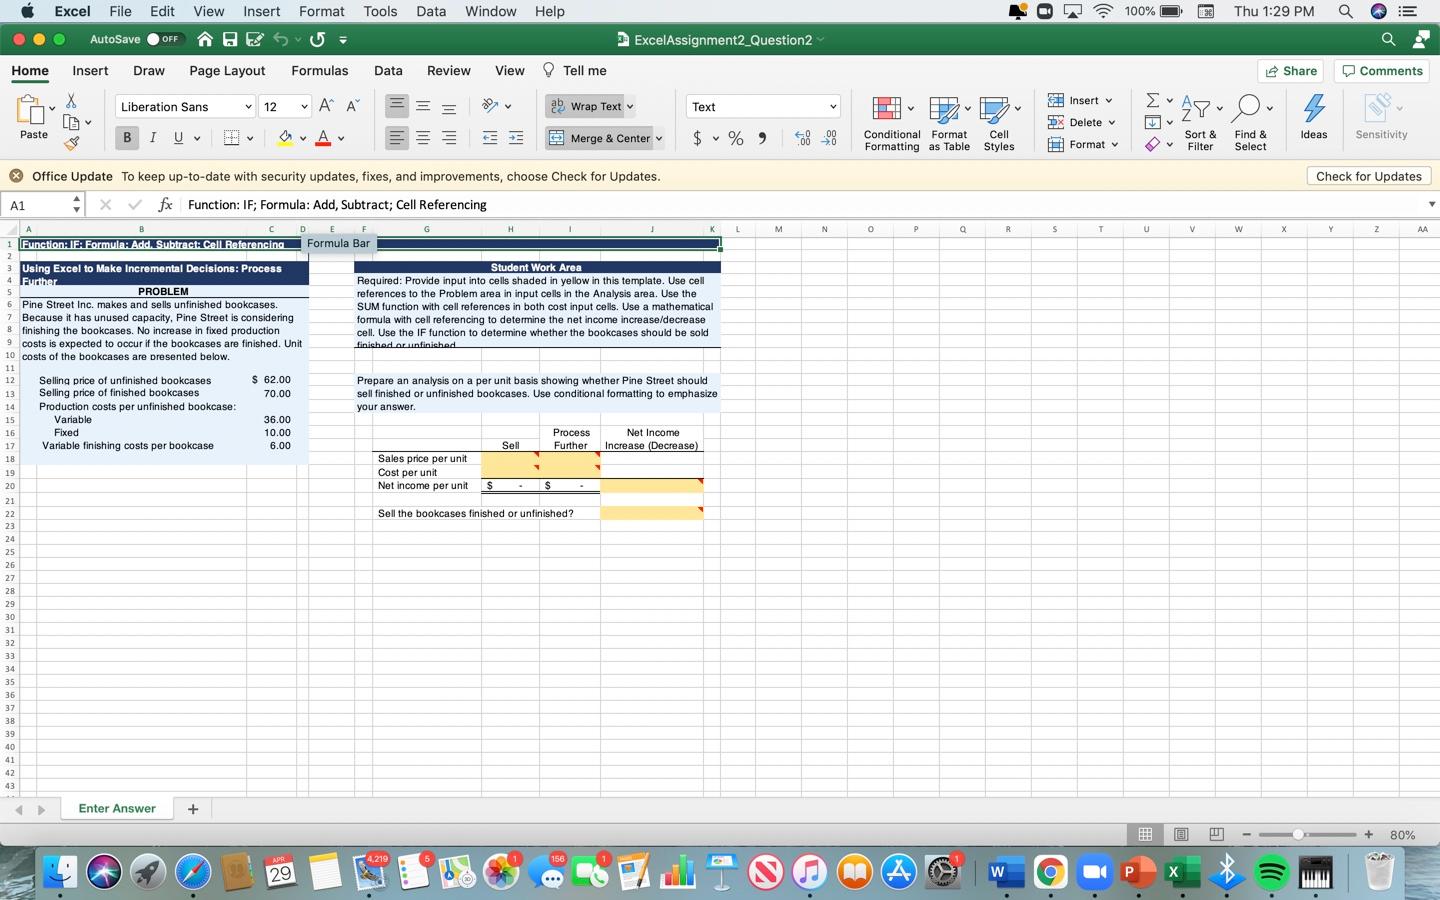Click the Increase Indent icon
Screen dimensions: 1440x900
click(516, 138)
